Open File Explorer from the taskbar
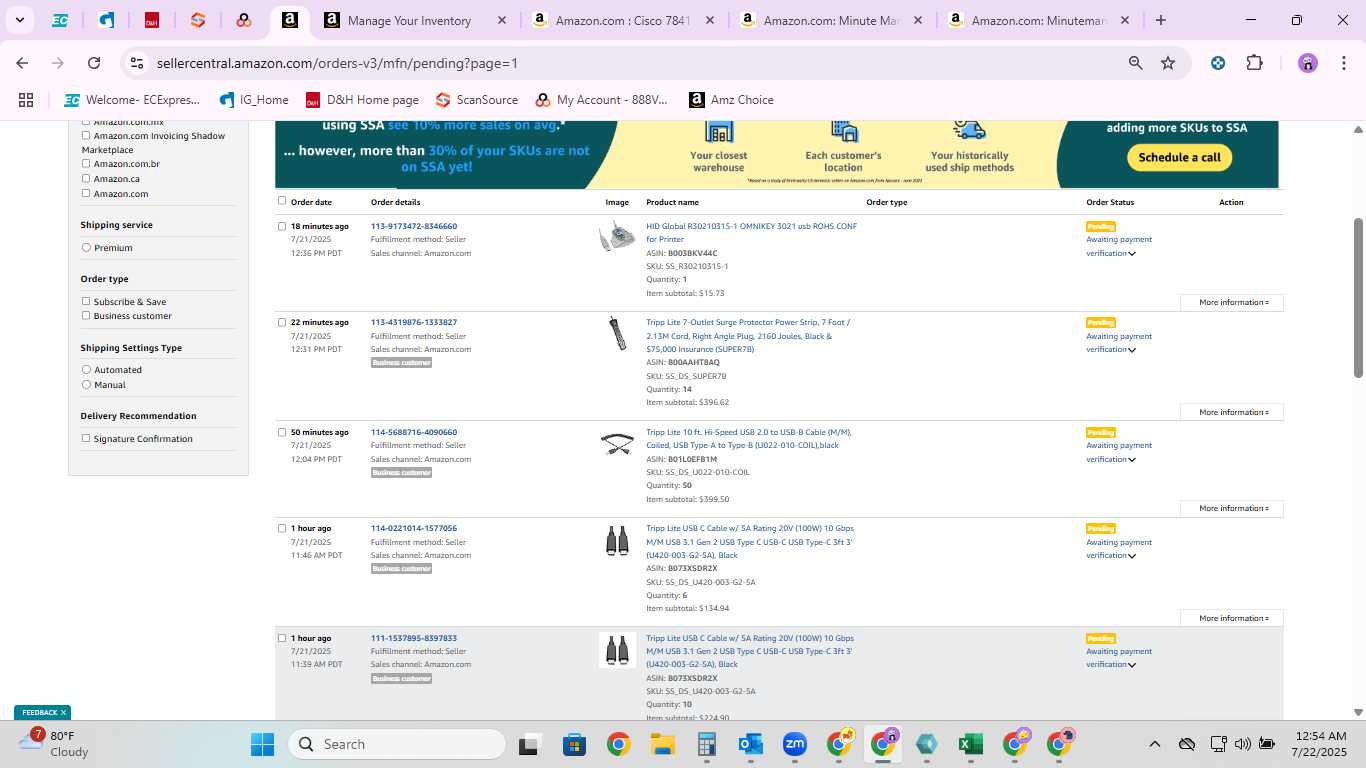Screen dimensions: 1366x768 [662, 744]
